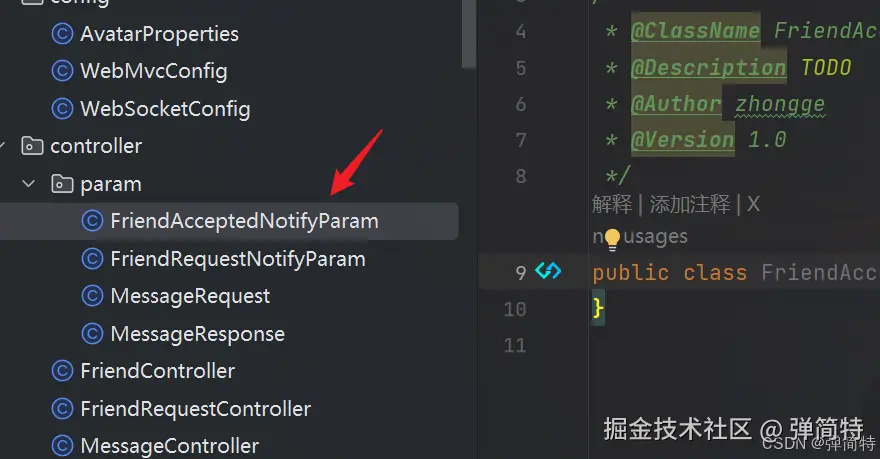The width and height of the screenshot is (880, 459).
Task: Click the 解释 inline hint link
Action: click(612, 204)
